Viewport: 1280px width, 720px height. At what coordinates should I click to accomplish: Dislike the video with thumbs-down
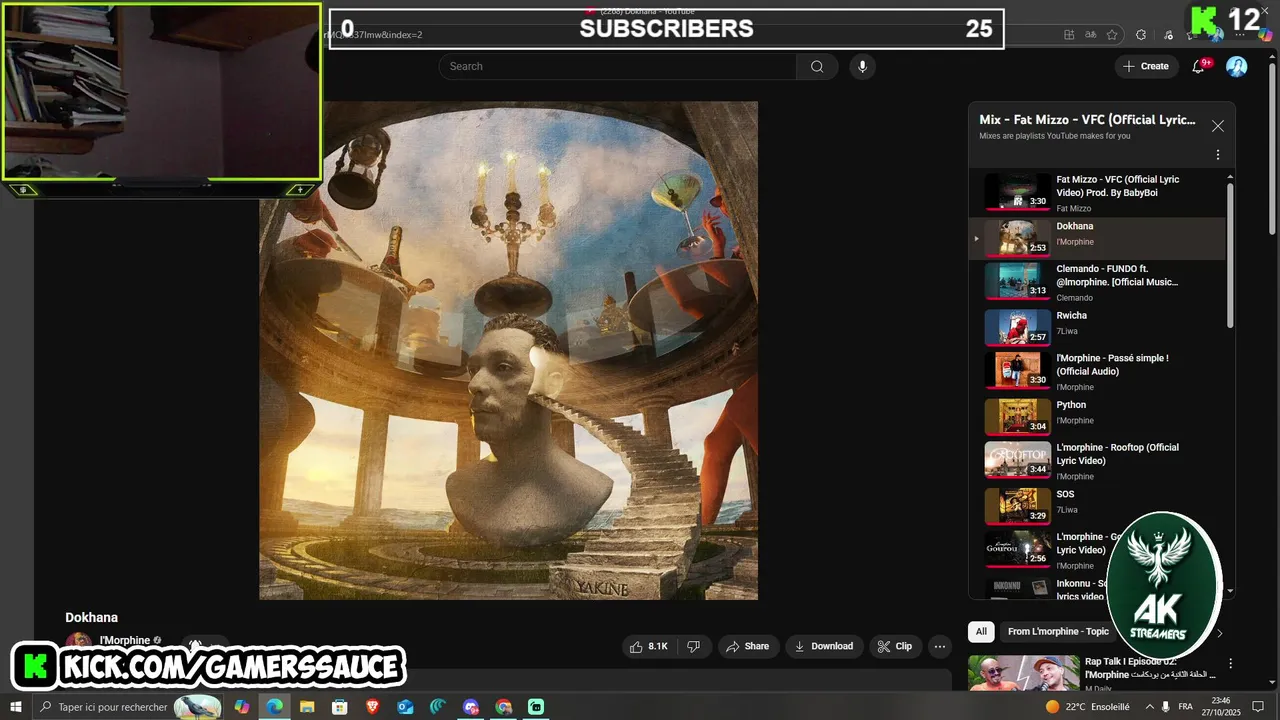(694, 646)
